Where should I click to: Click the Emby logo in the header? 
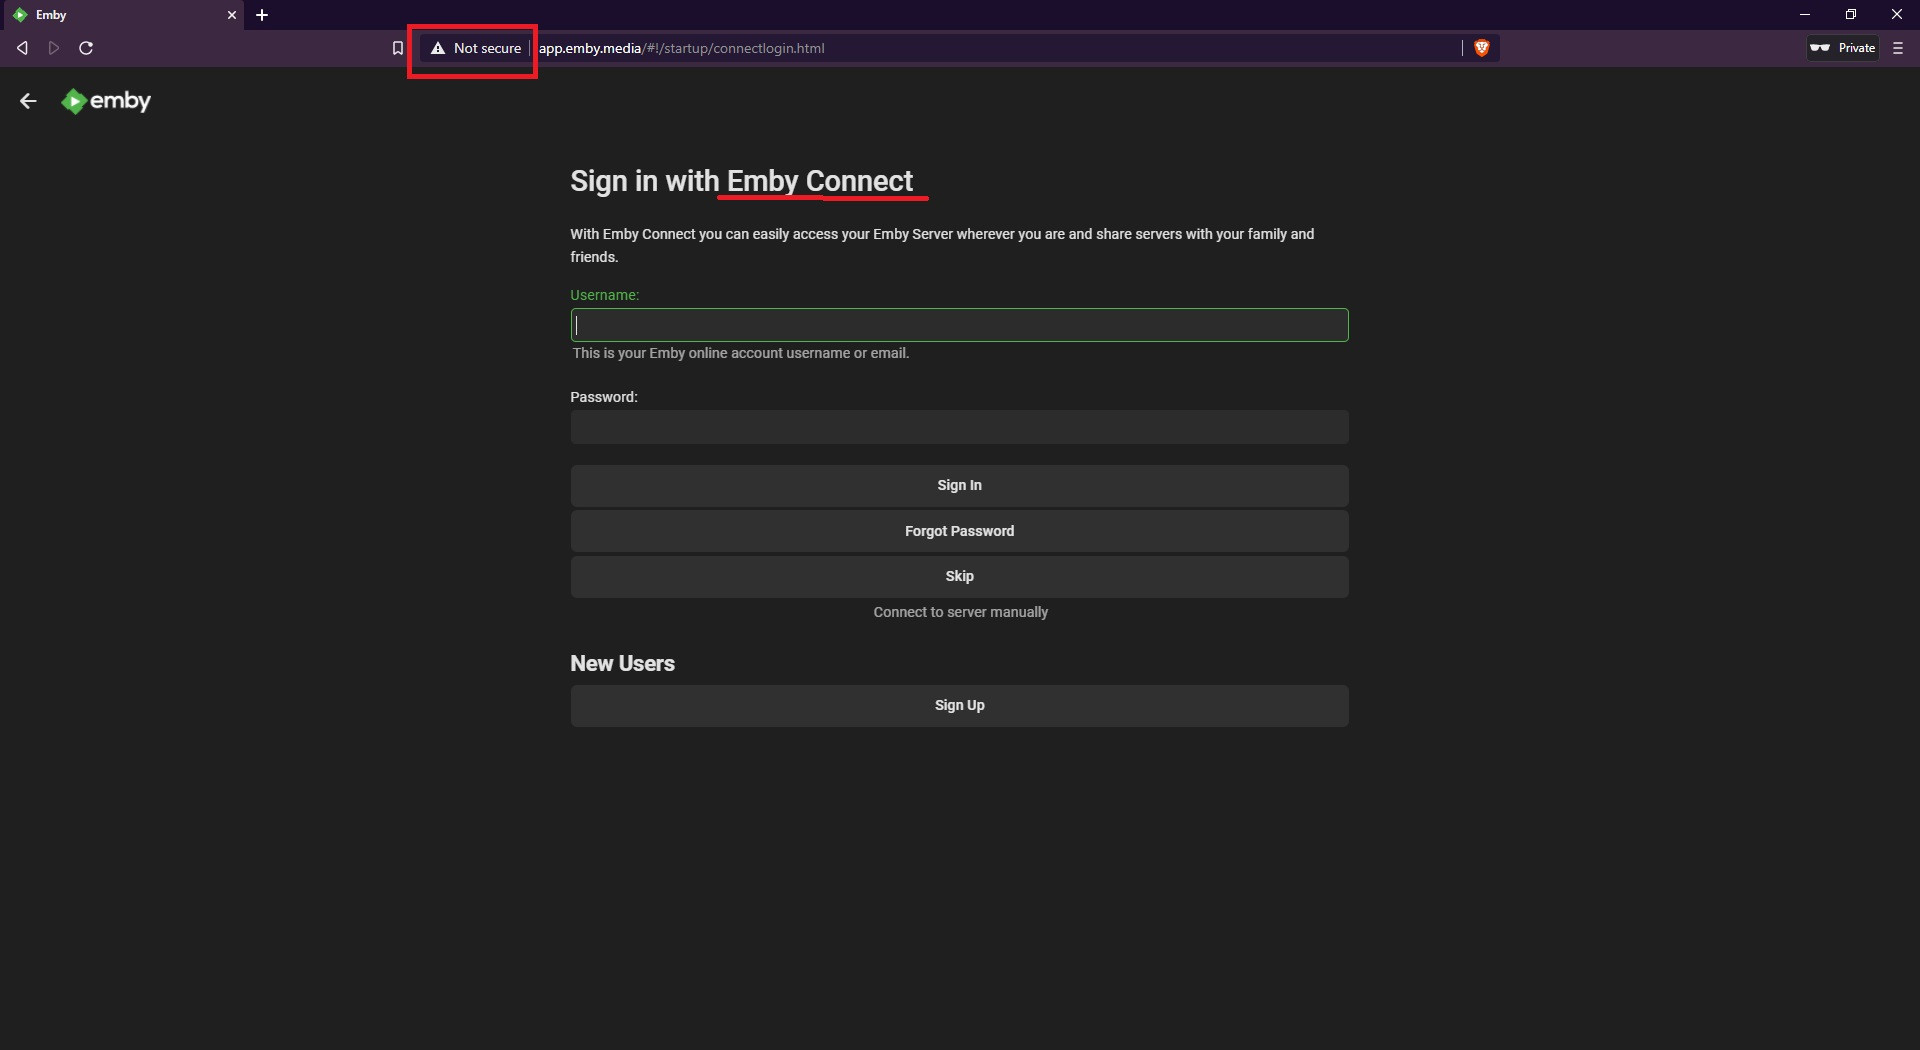click(106, 101)
